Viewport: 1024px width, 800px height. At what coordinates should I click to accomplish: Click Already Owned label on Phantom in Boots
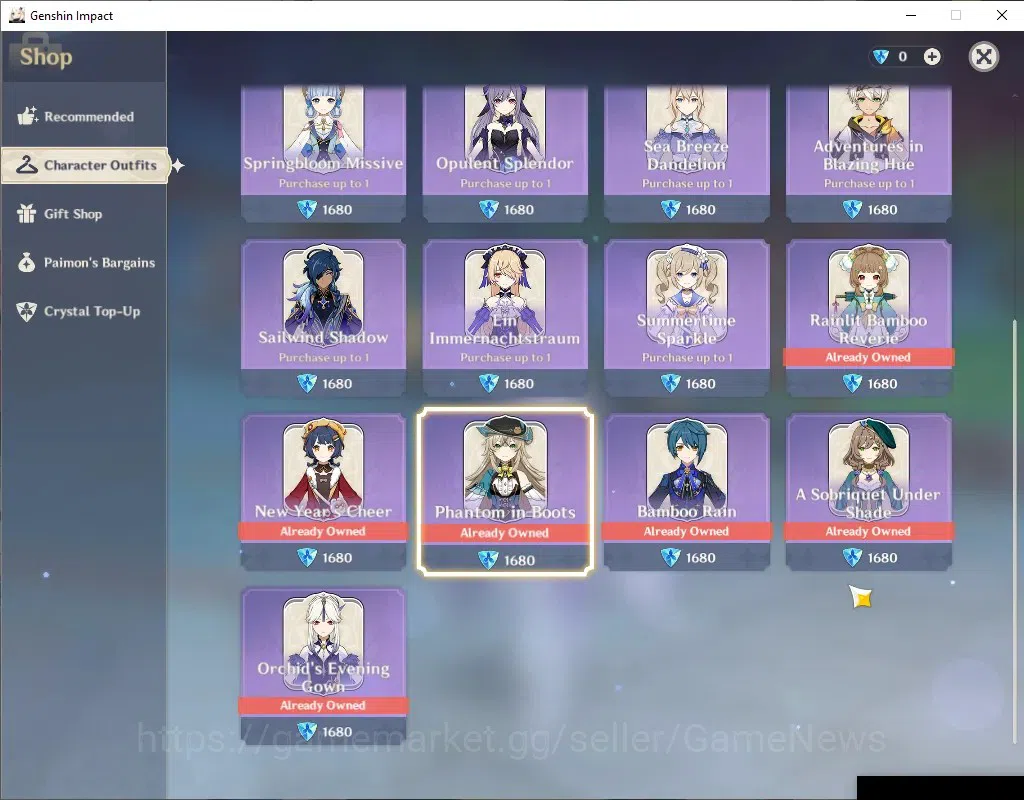505,533
